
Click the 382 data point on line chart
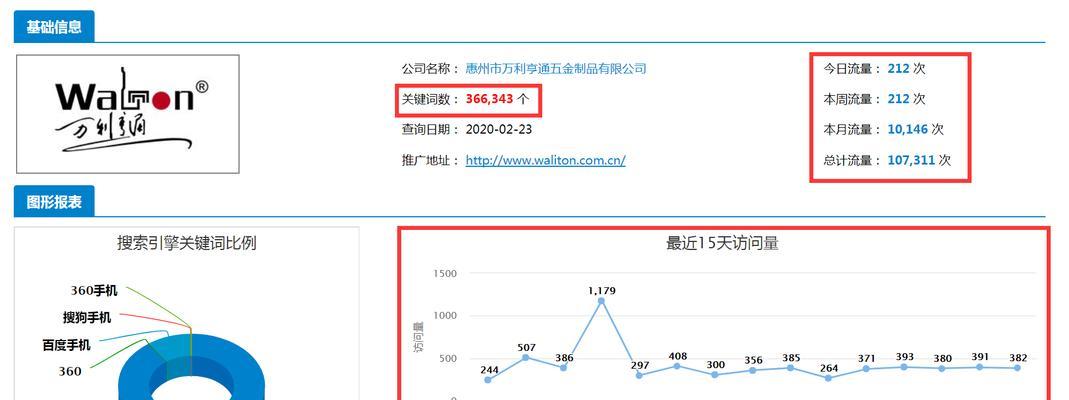[x=1017, y=367]
